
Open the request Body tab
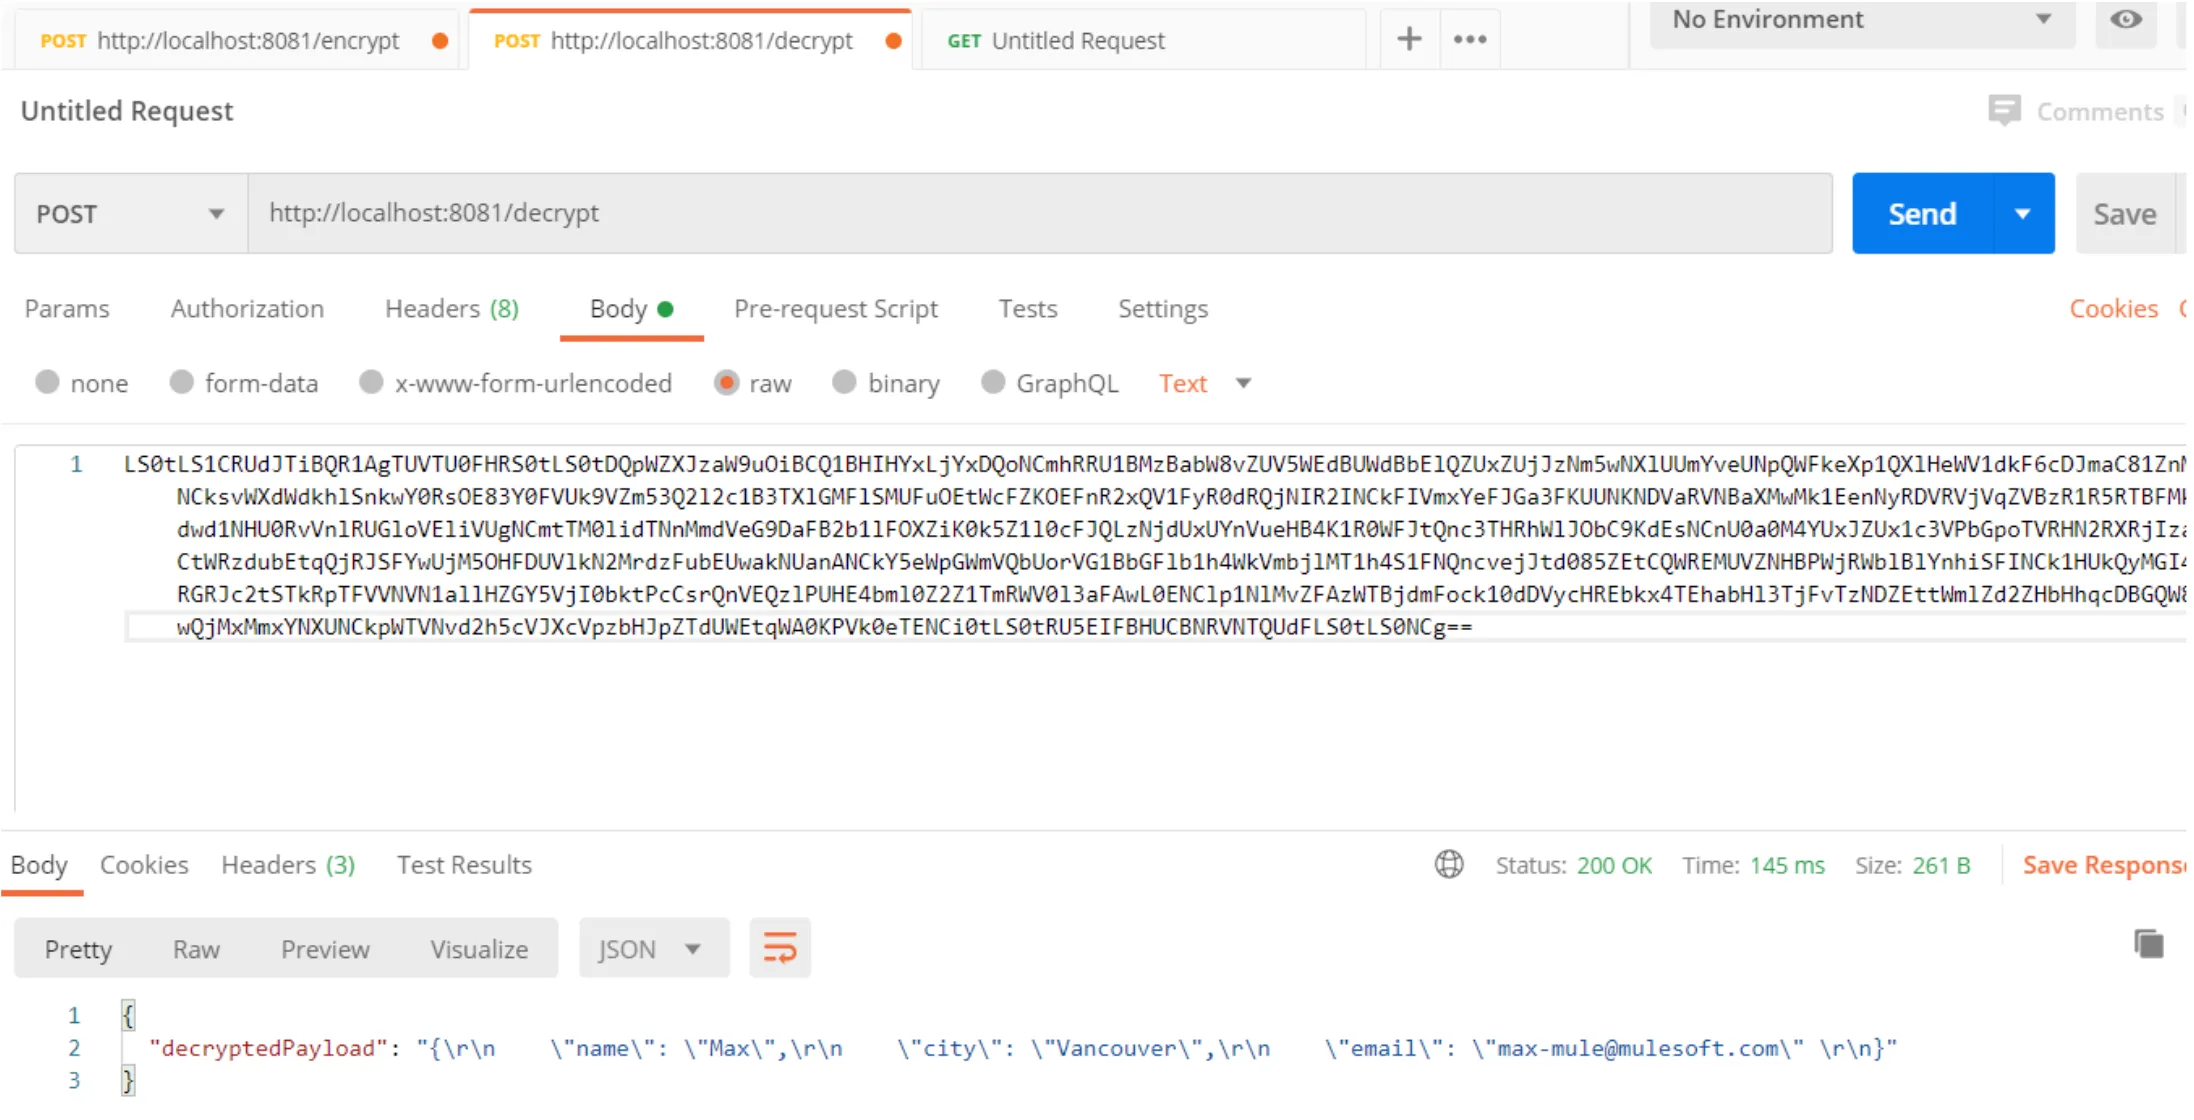[x=631, y=309]
